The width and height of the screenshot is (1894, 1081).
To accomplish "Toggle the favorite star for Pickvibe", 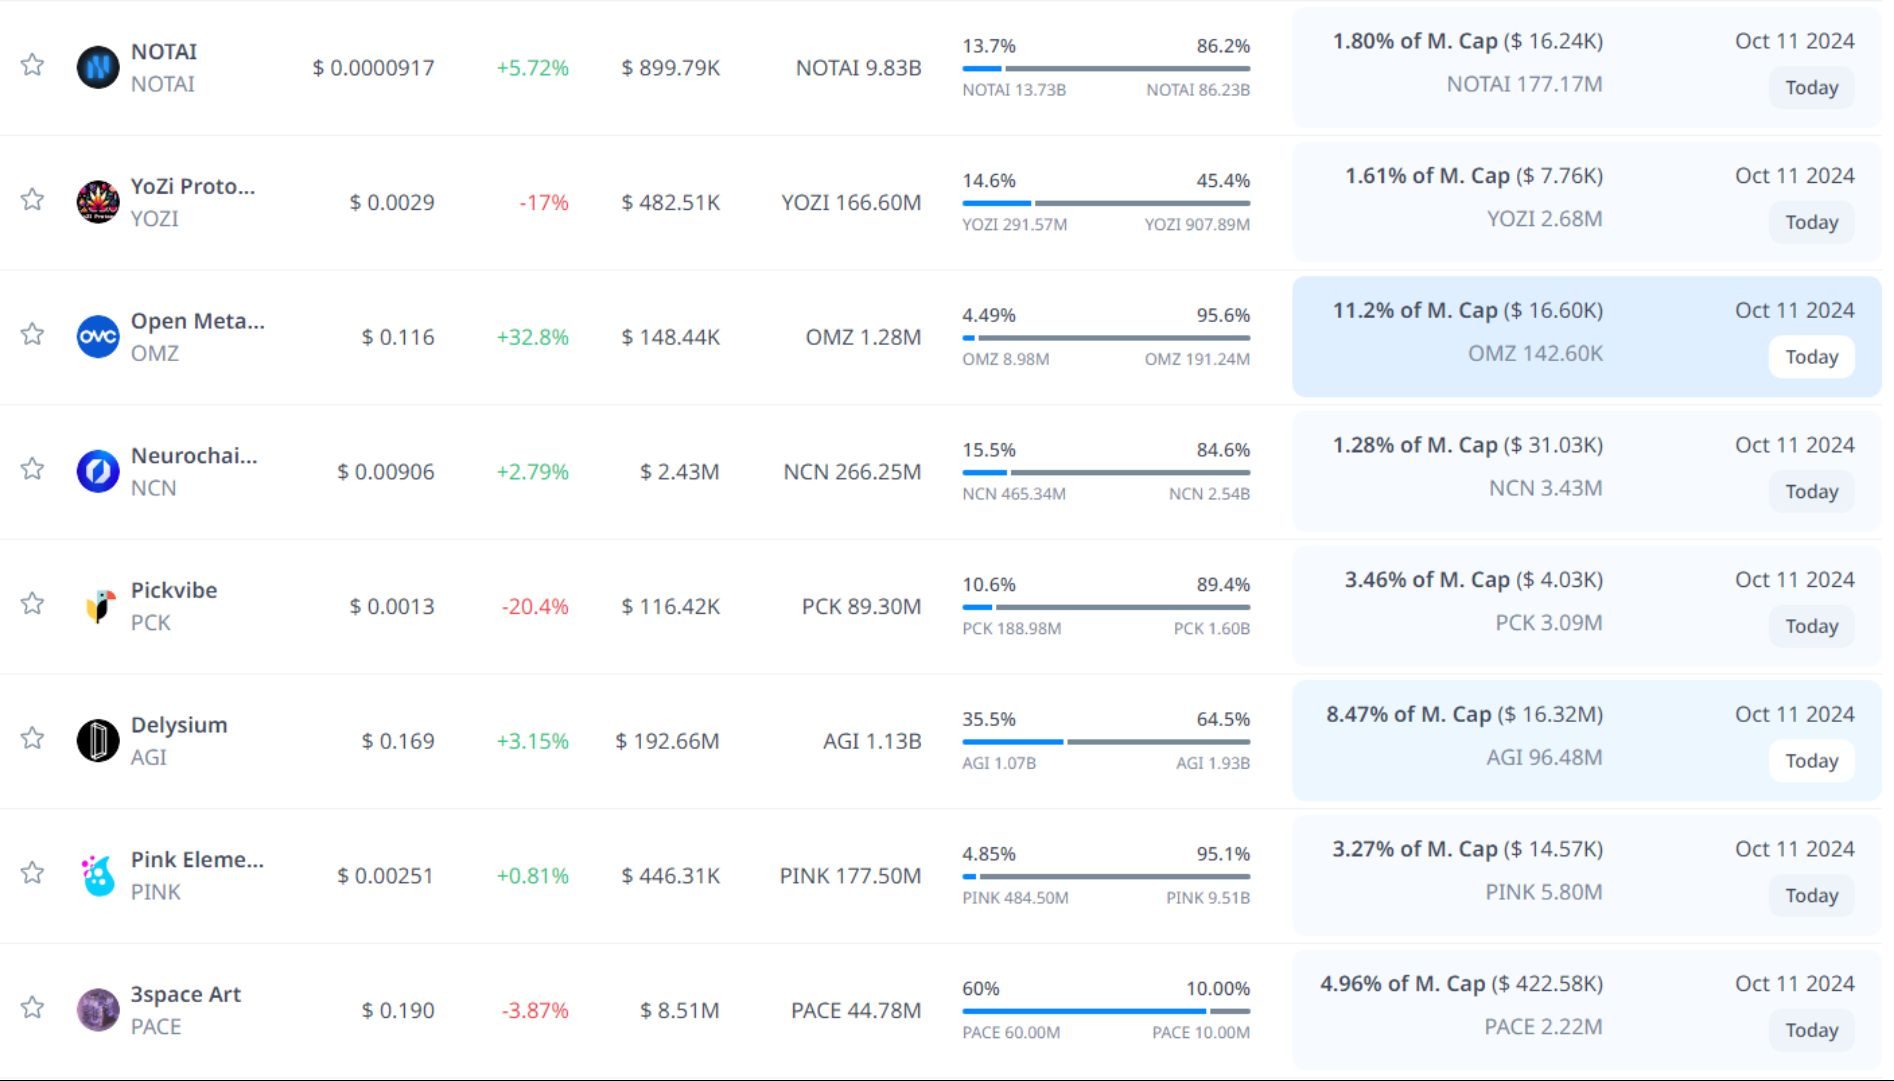I will [x=33, y=603].
